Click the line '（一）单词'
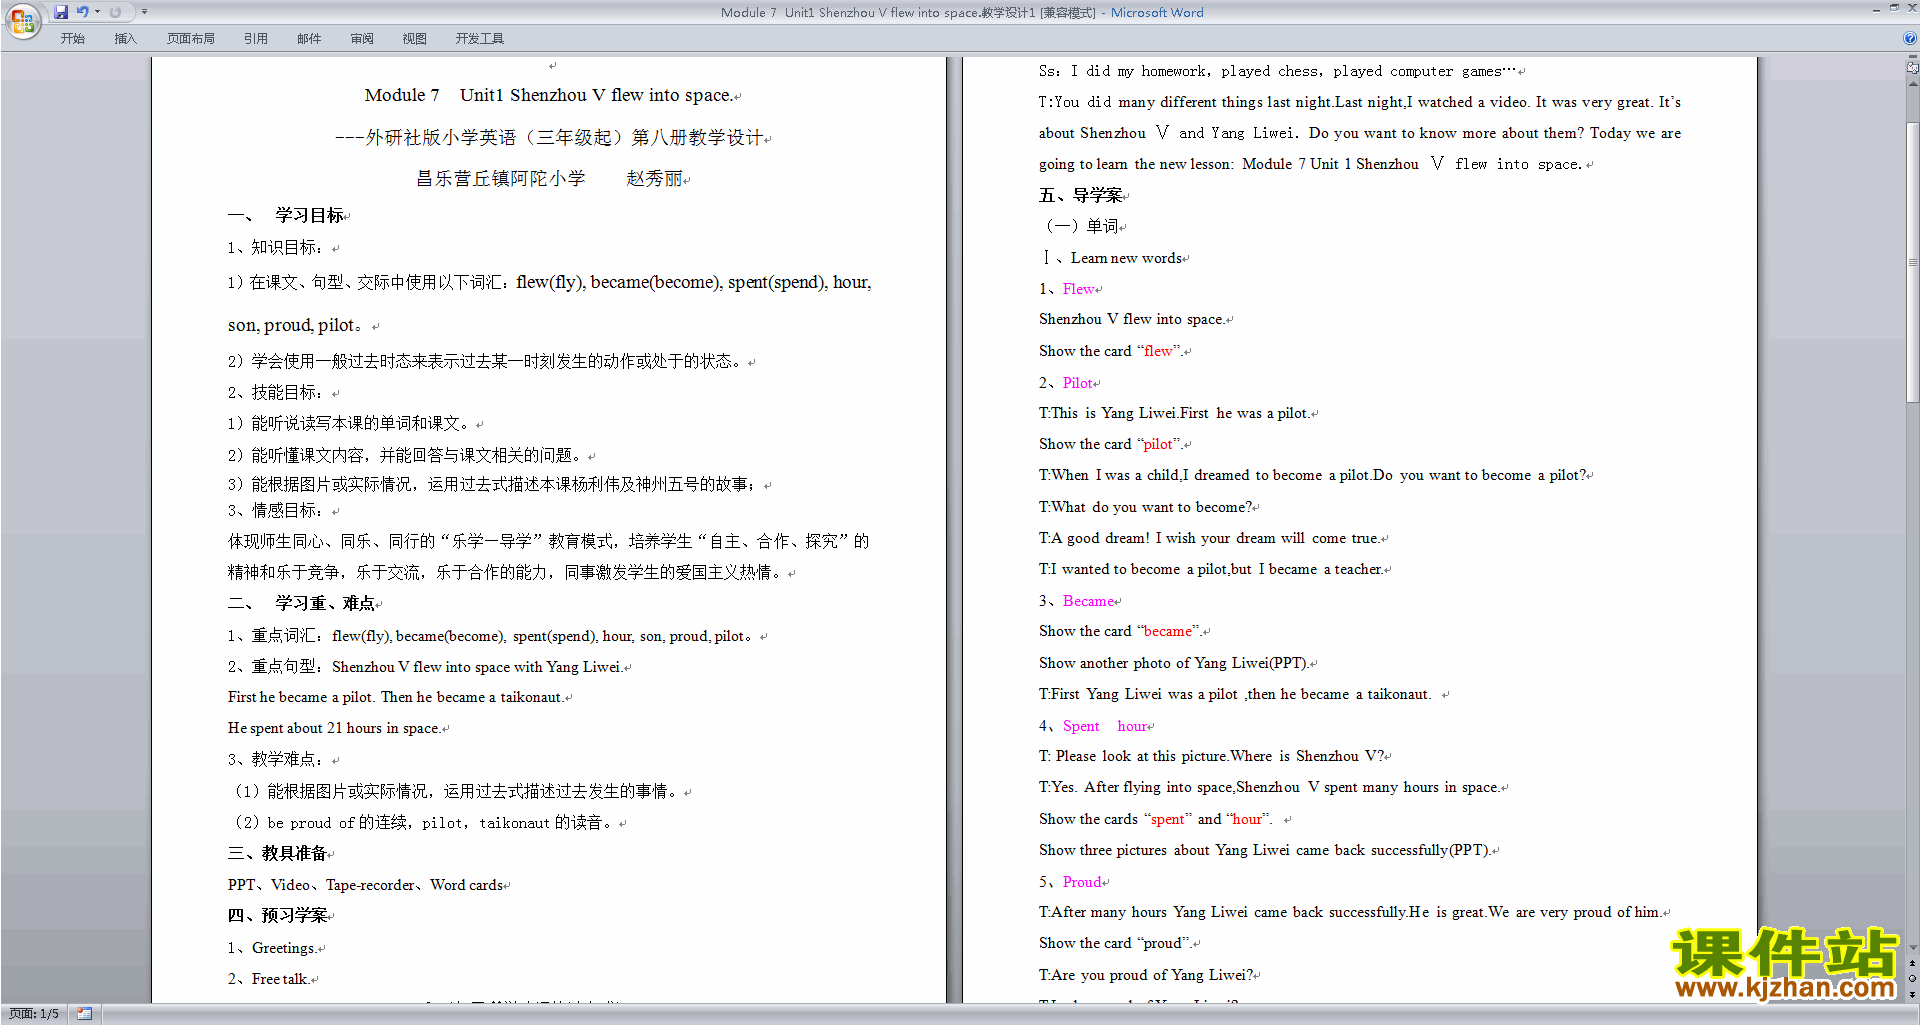 click(x=1079, y=226)
